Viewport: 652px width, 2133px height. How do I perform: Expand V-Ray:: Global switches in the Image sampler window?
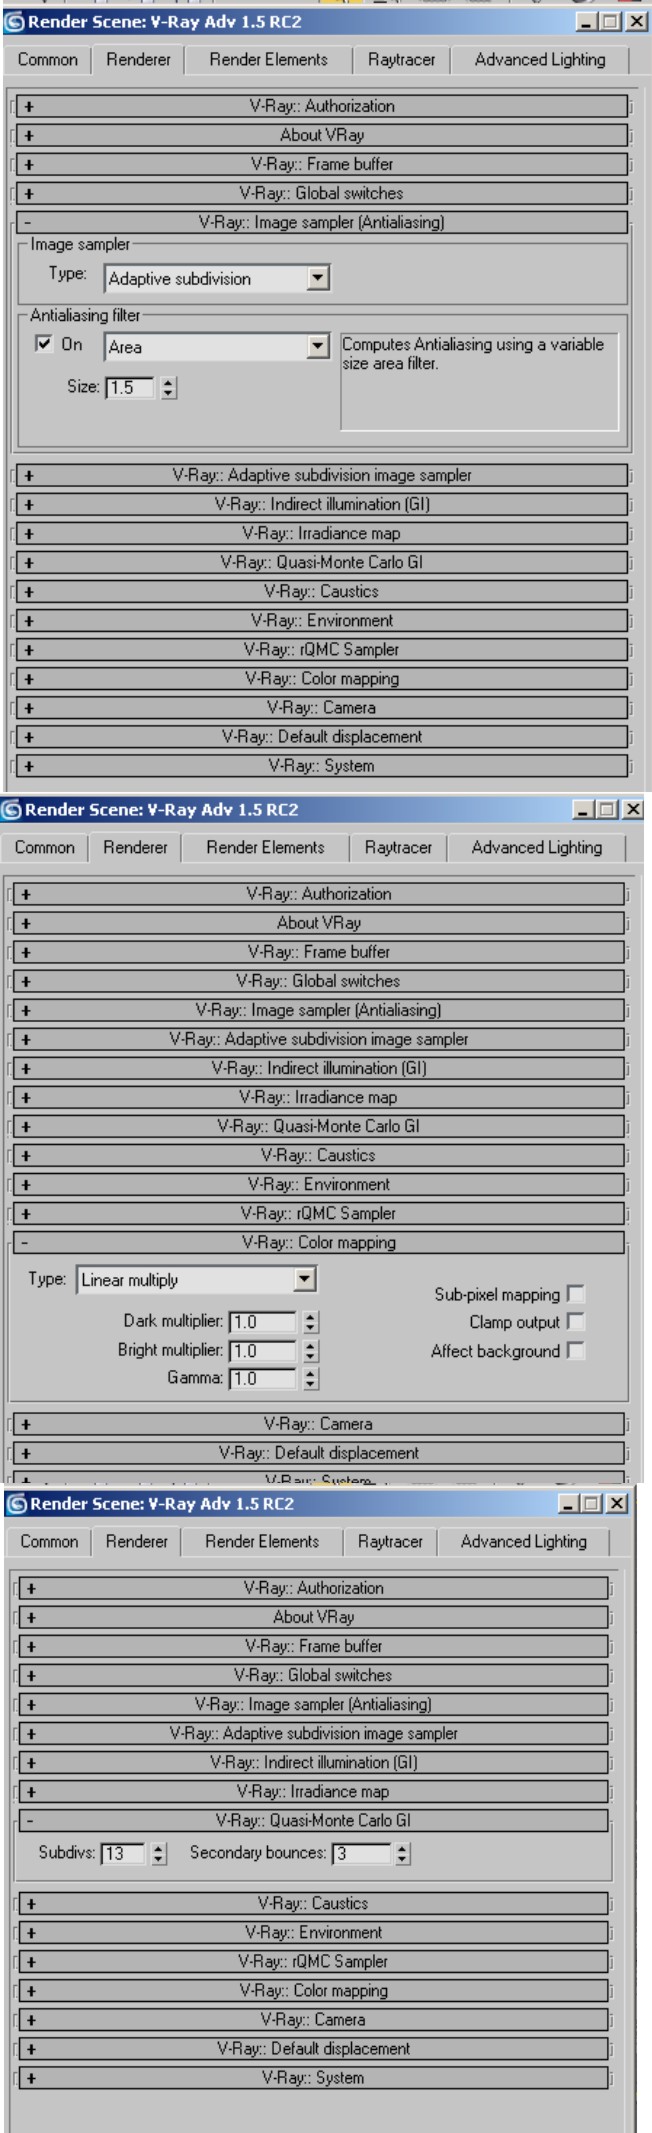(322, 193)
